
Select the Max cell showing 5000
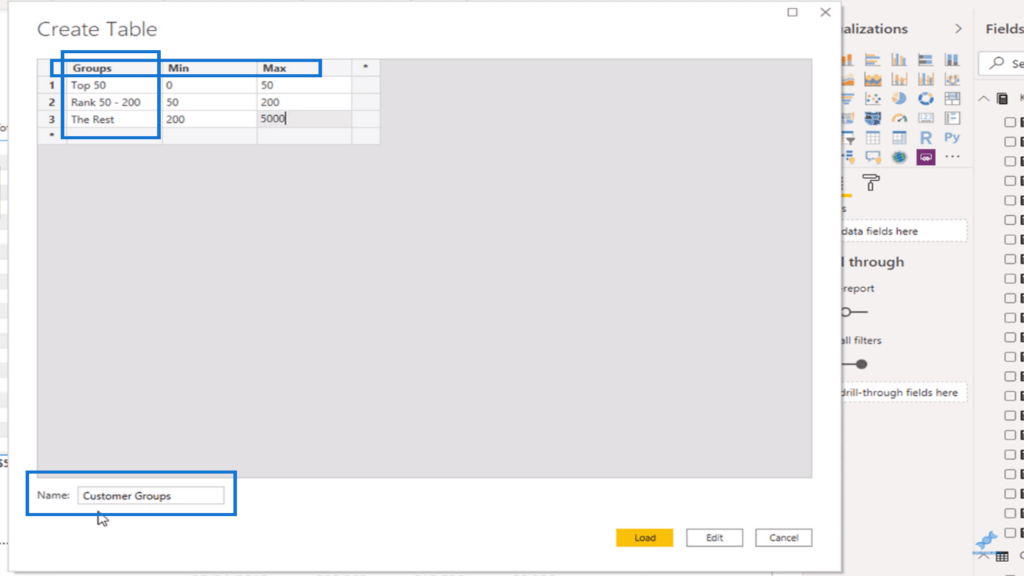click(x=304, y=119)
